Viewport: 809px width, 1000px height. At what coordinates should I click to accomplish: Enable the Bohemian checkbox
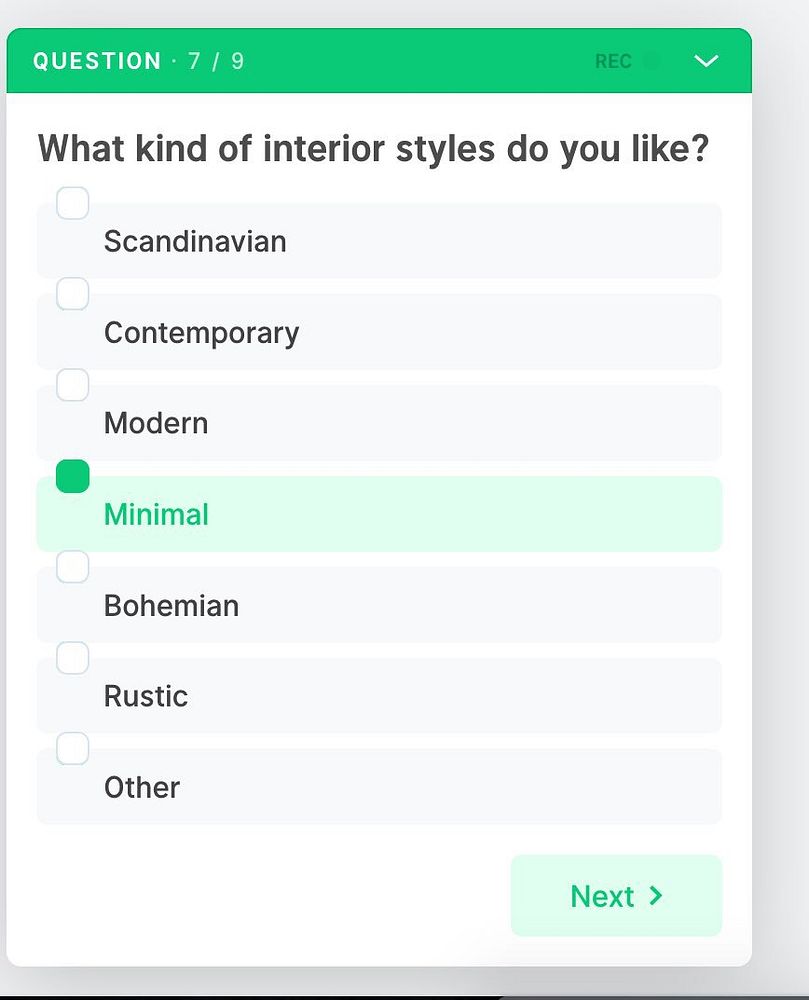(73, 567)
